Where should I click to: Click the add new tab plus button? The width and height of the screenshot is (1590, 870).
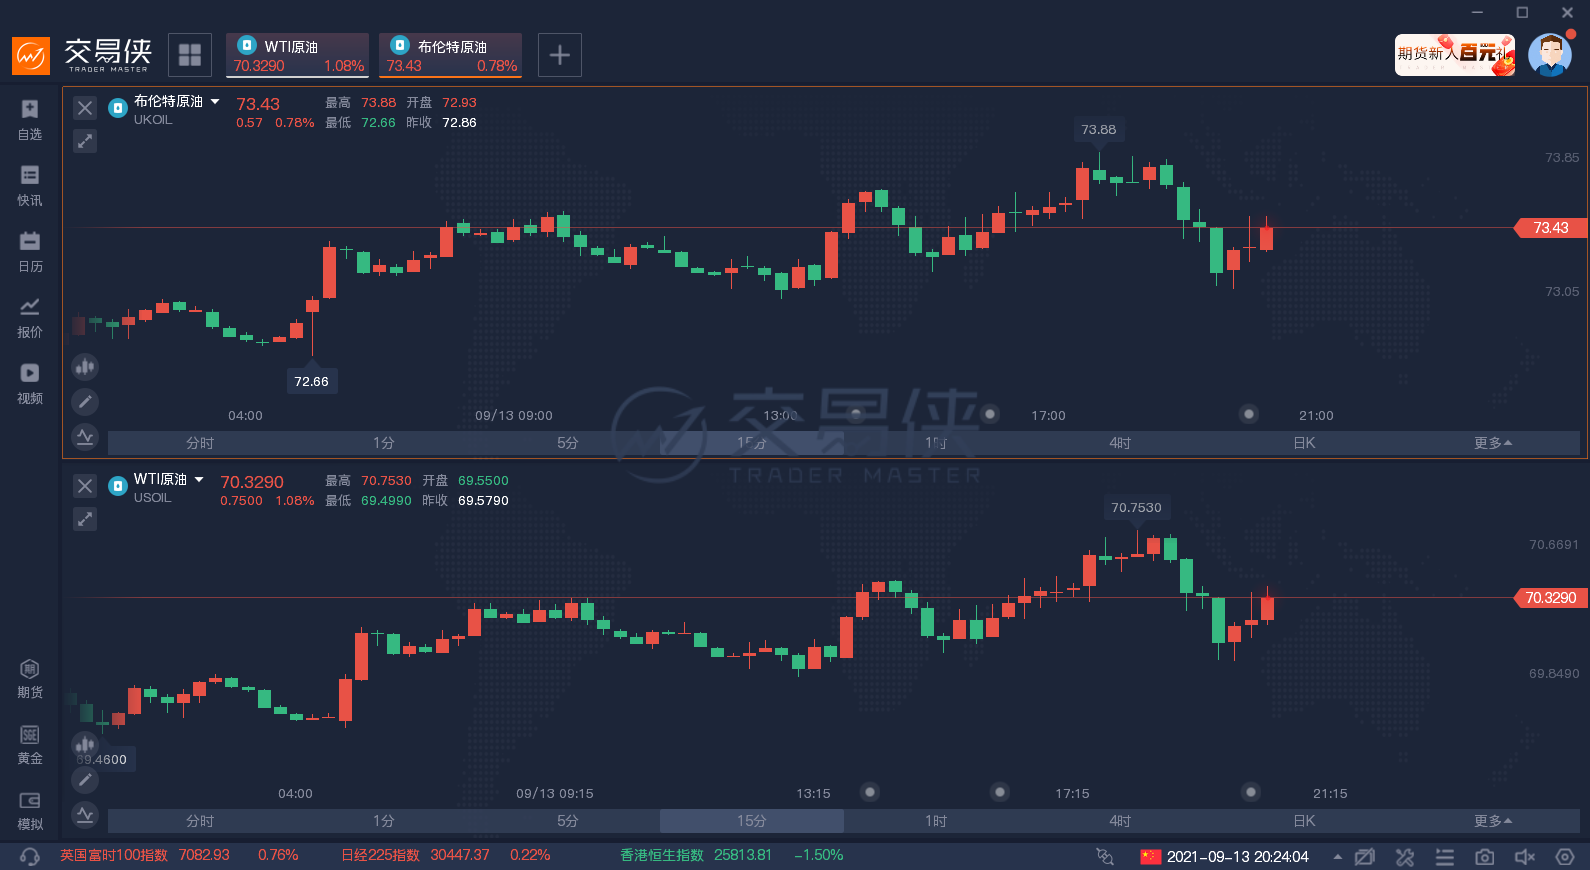(560, 55)
